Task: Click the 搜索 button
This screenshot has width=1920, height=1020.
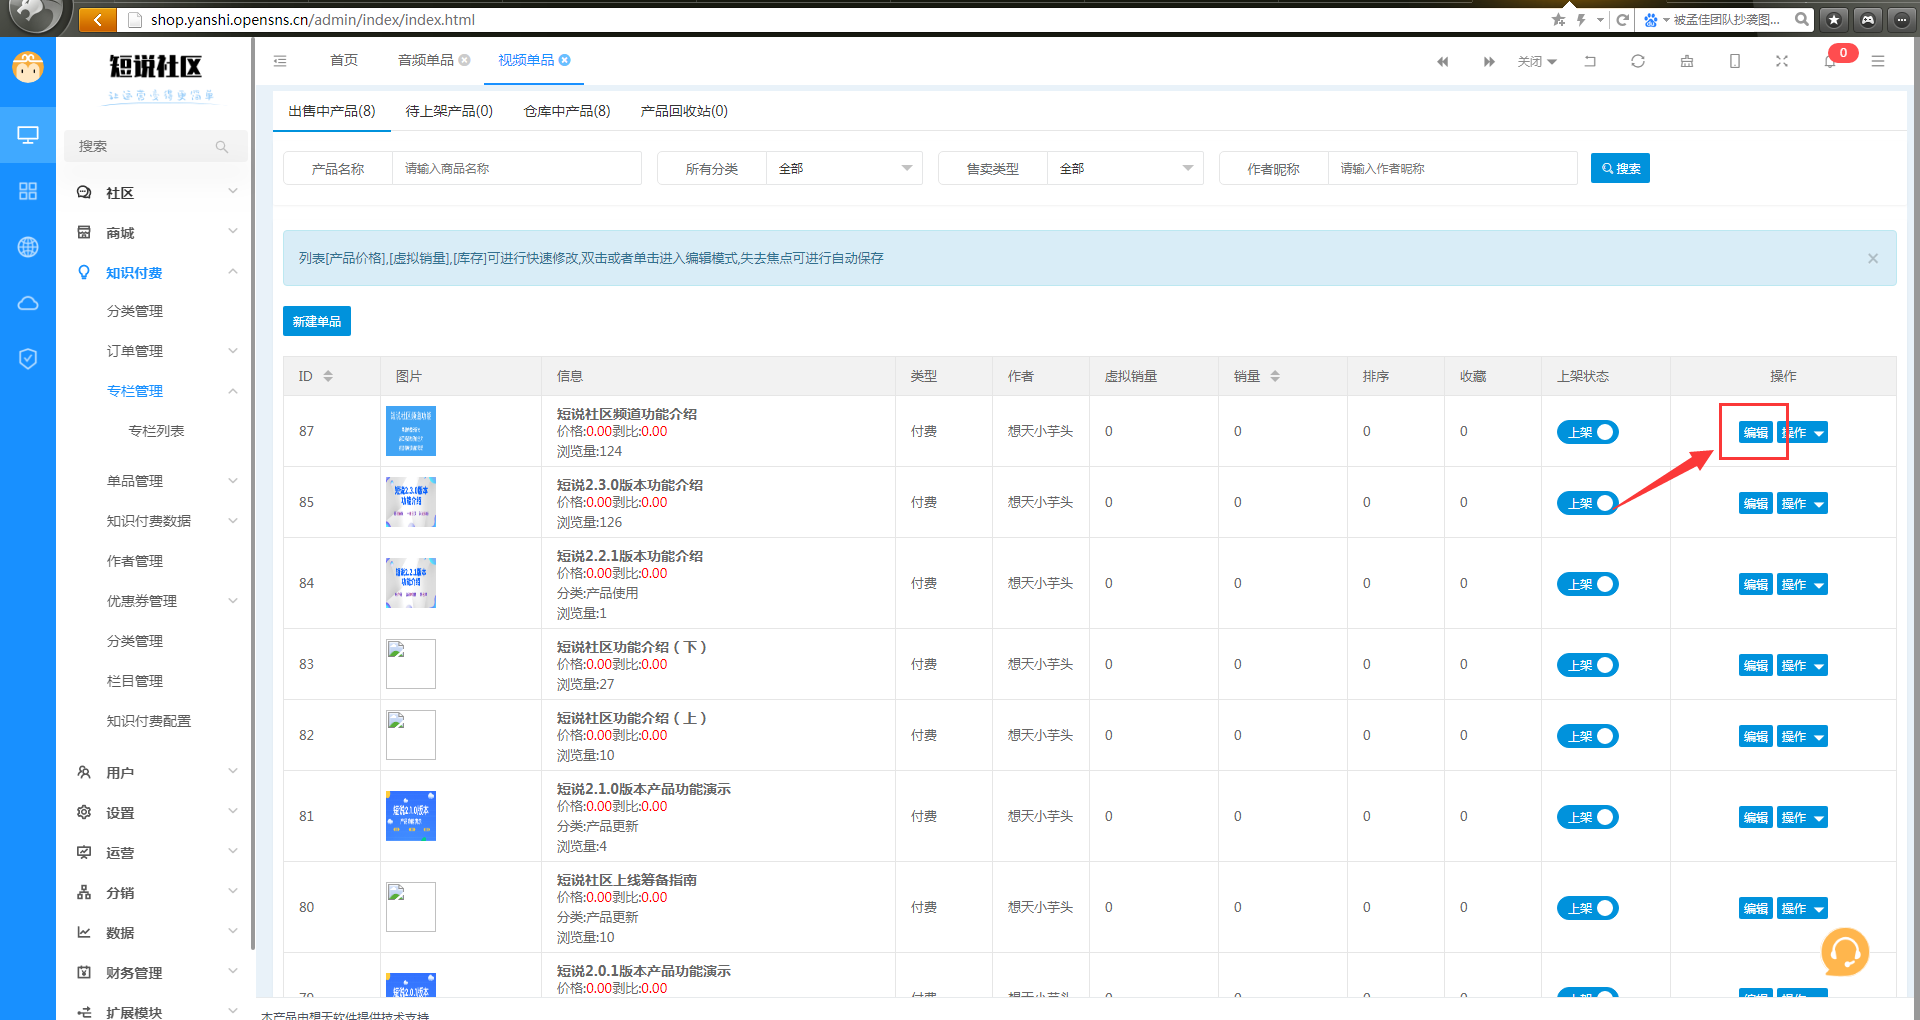Action: [1620, 168]
